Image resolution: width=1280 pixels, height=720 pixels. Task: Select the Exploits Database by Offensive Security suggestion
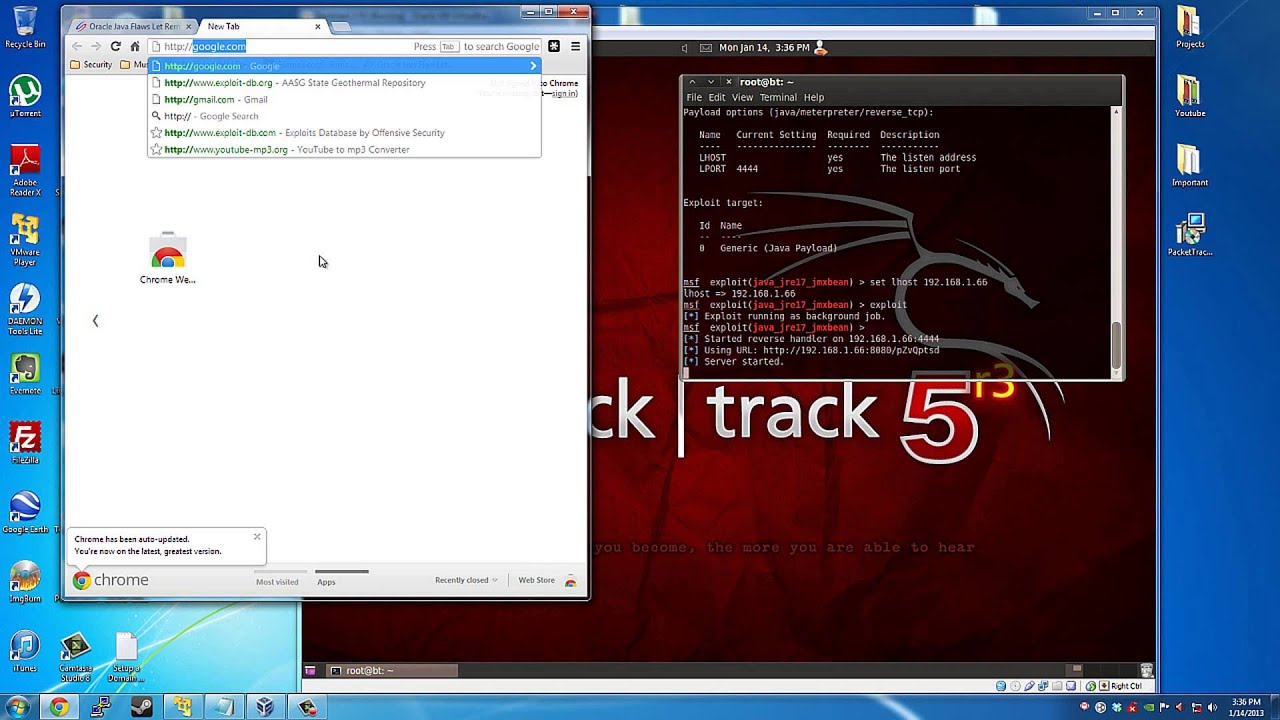(x=344, y=133)
